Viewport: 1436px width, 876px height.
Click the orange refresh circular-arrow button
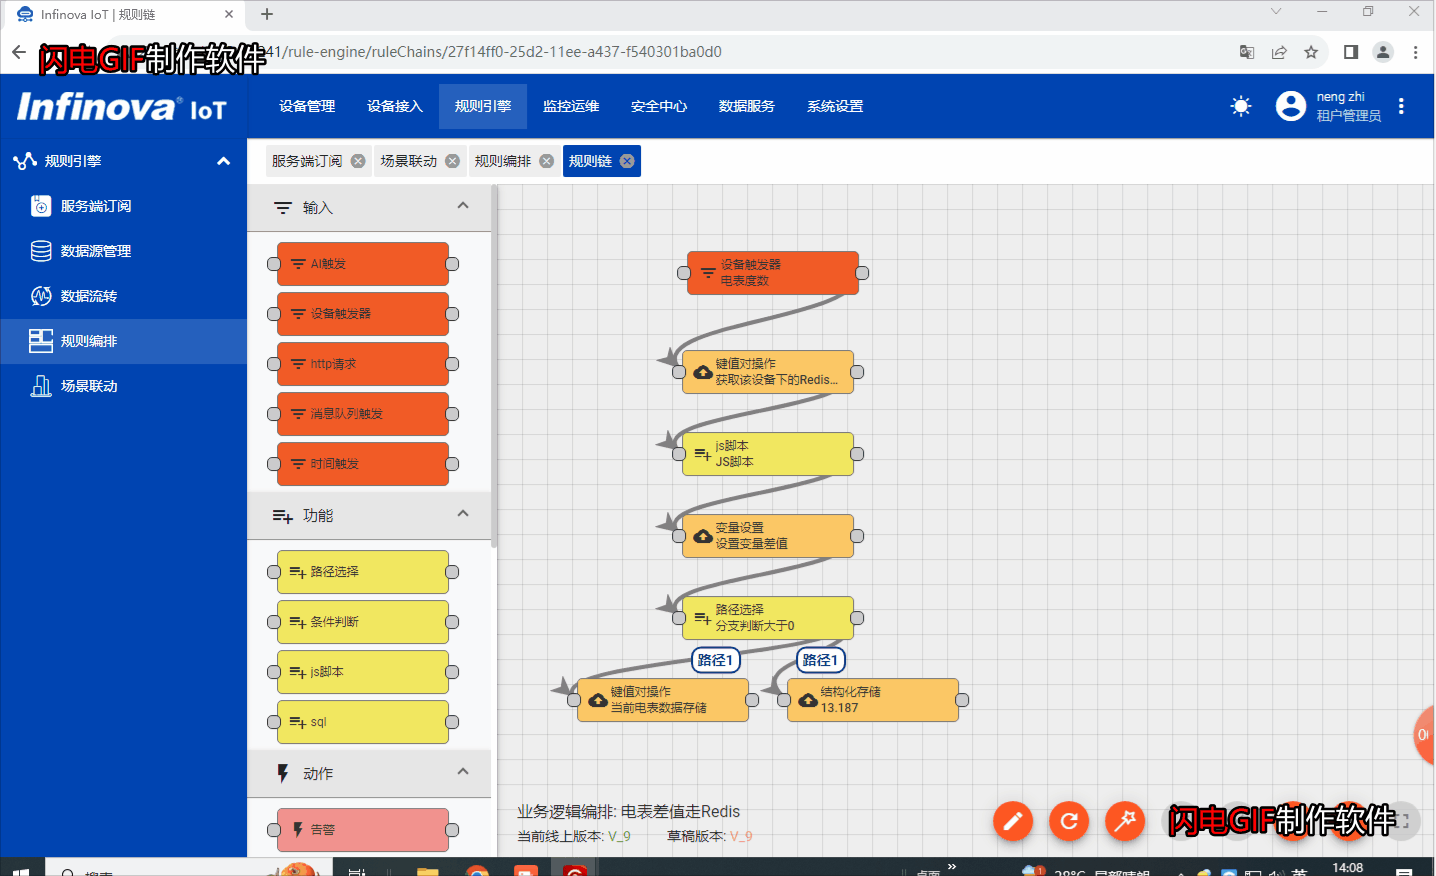1069,821
